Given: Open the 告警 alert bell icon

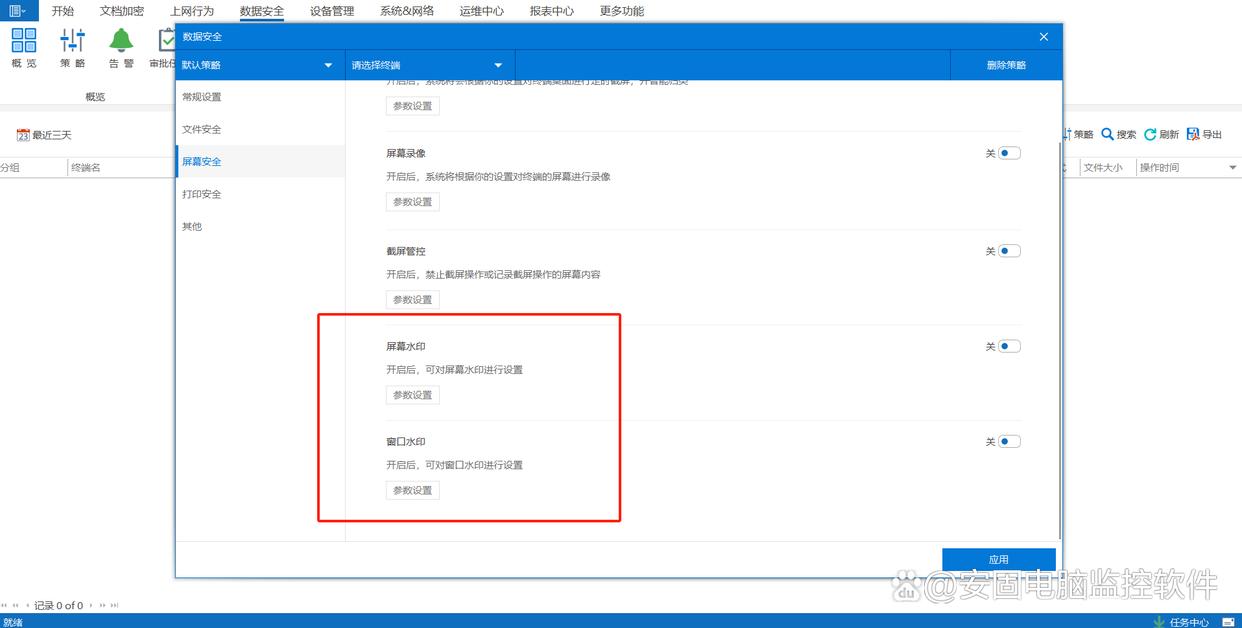Looking at the screenshot, I should pos(121,41).
